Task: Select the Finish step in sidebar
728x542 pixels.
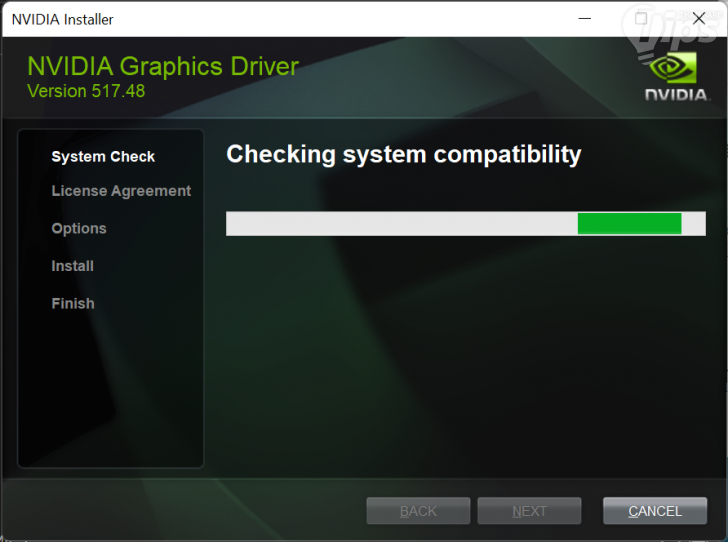Action: (x=73, y=303)
